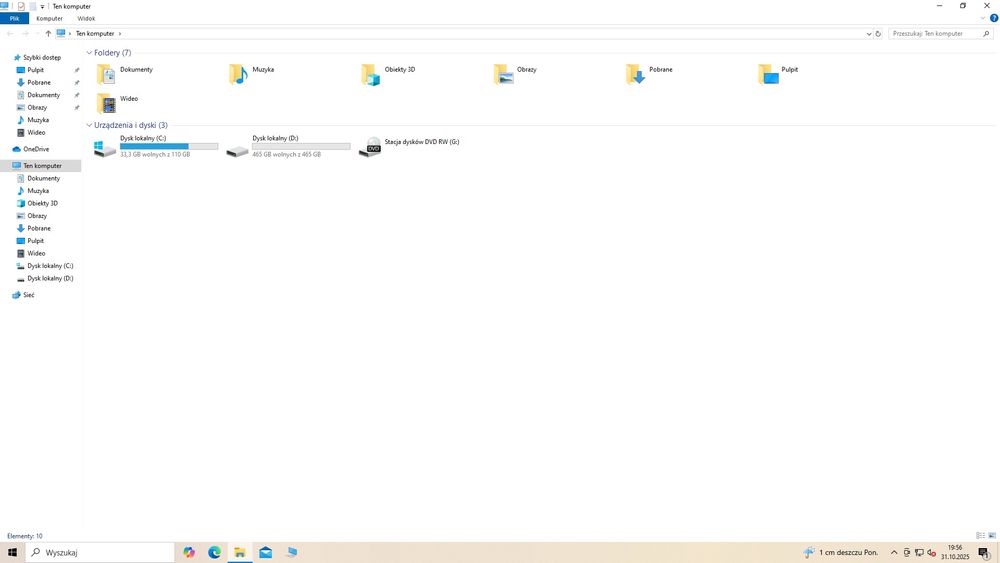The width and height of the screenshot is (1000, 563).
Task: Select the Obrazy folder in the Foldery group
Action: tap(515, 73)
